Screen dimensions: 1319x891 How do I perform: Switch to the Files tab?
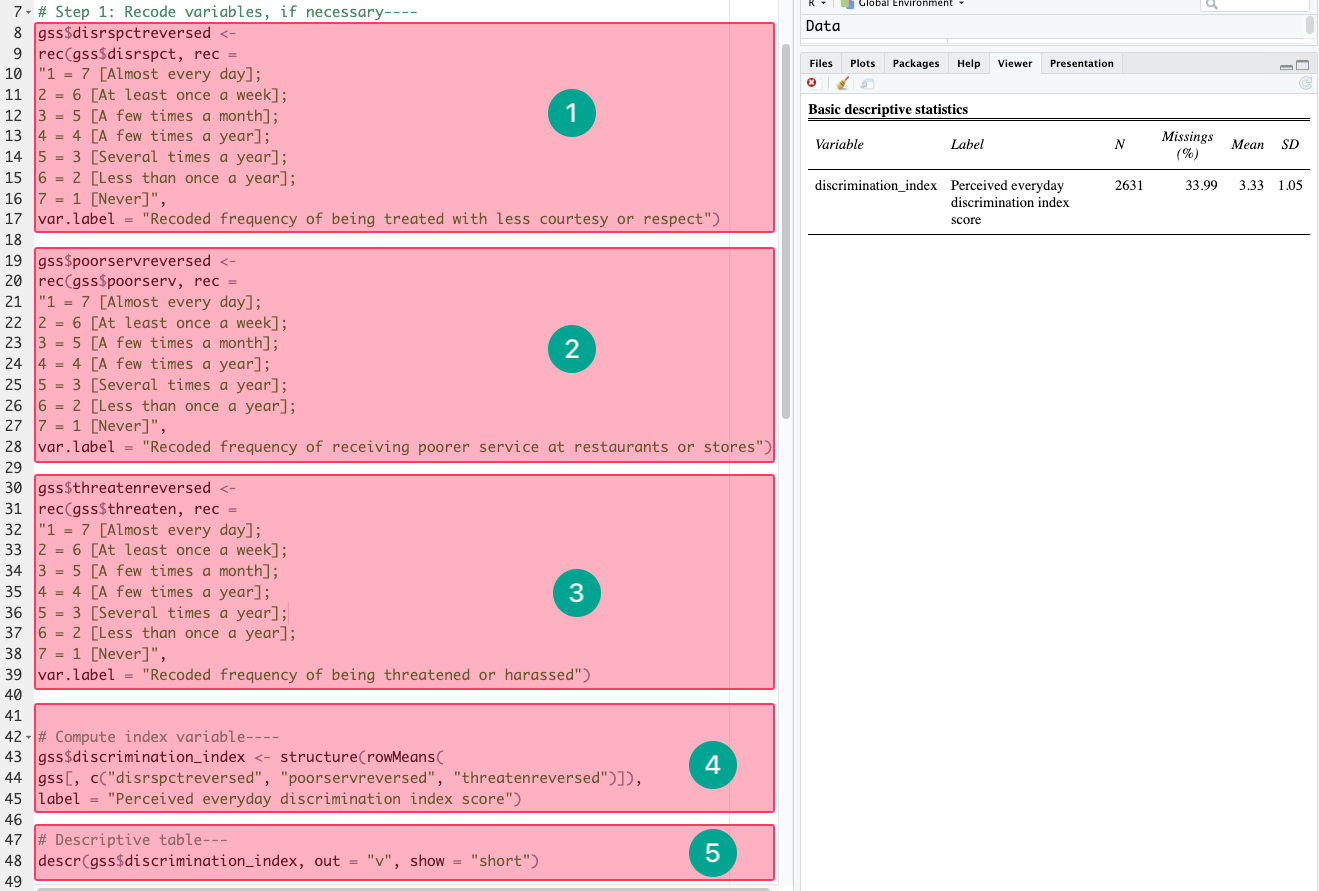(821, 64)
